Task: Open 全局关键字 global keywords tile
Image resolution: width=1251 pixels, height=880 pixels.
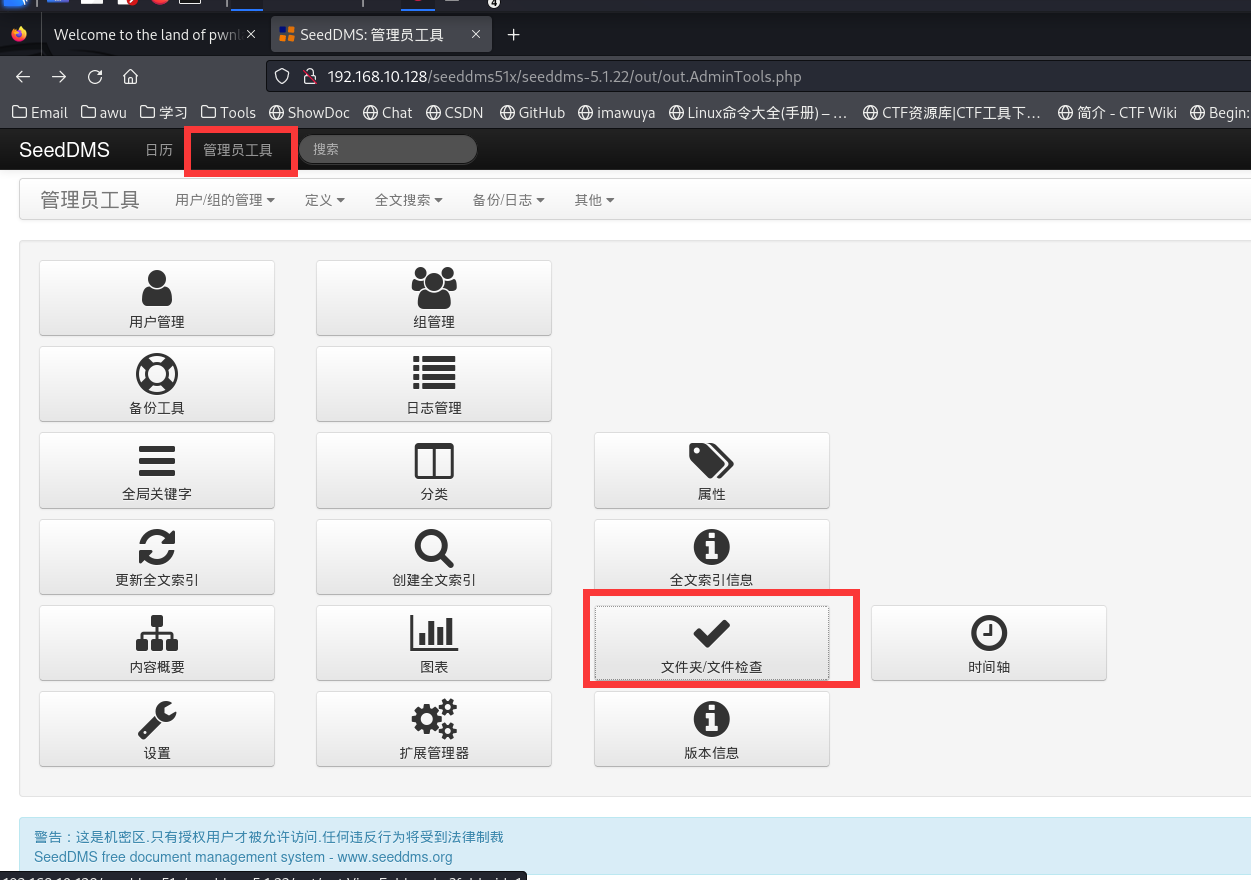Action: pyautogui.click(x=156, y=470)
